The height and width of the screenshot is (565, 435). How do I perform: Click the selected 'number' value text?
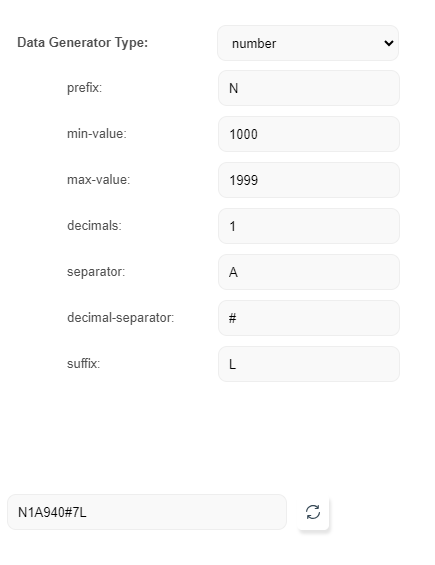click(254, 44)
